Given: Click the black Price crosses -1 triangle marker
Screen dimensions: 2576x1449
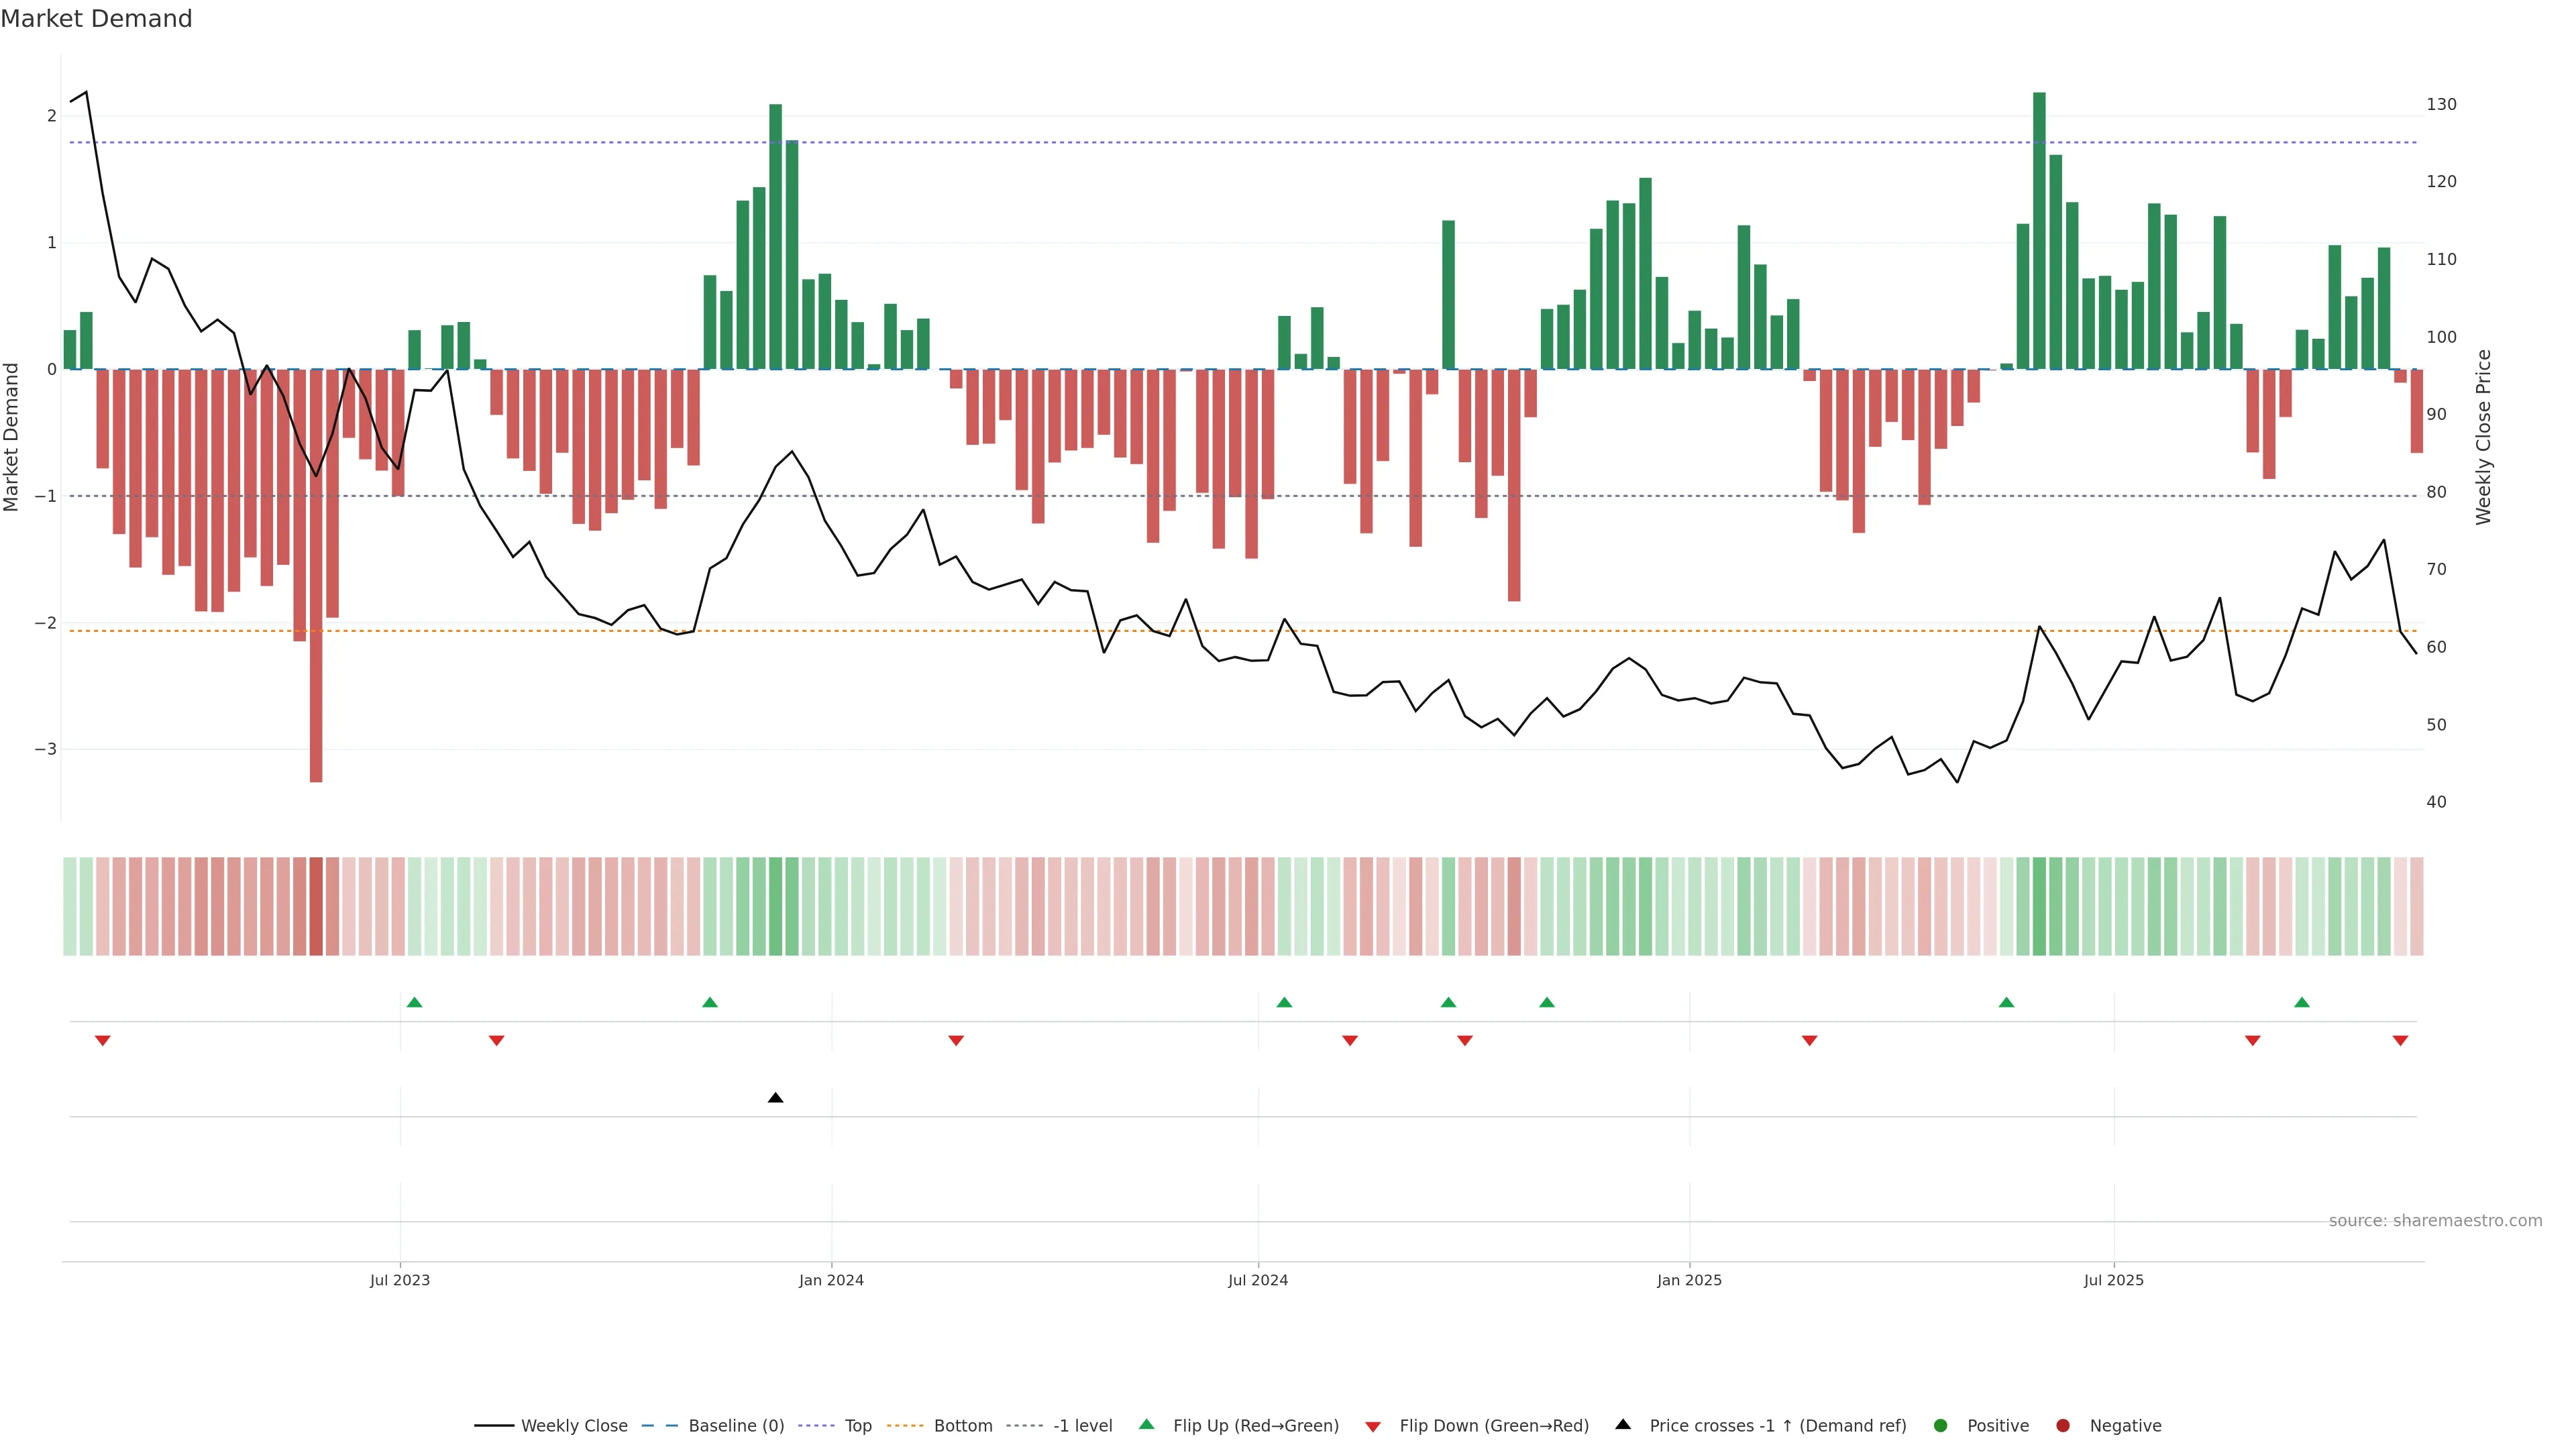Looking at the screenshot, I should [775, 1098].
